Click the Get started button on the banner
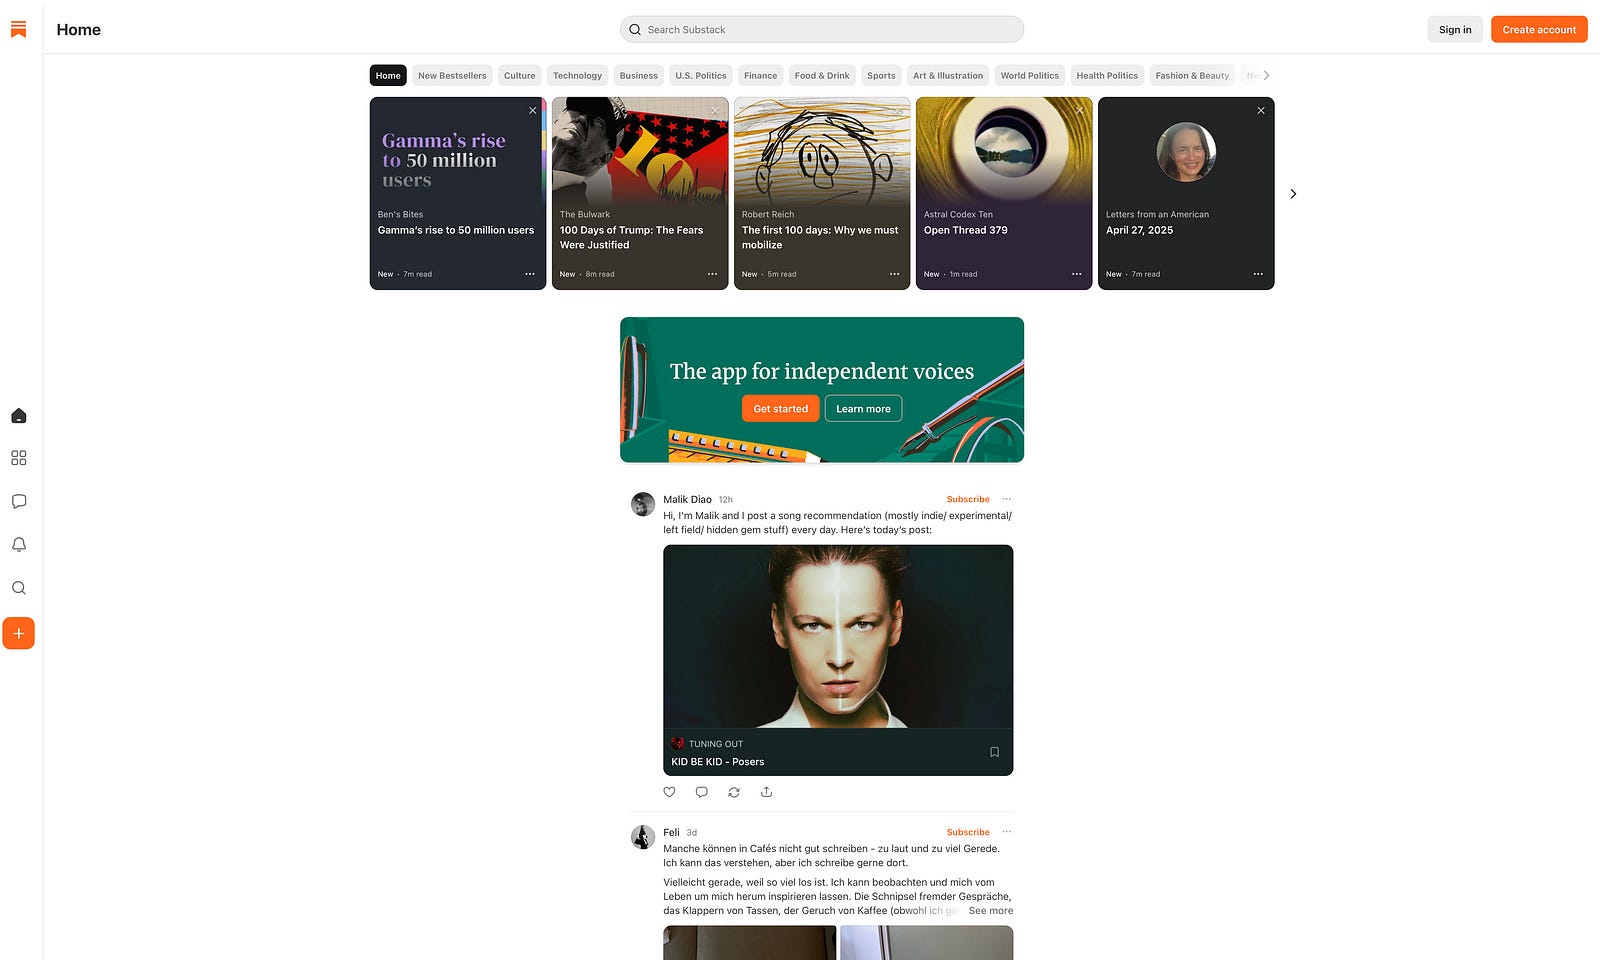Screen dimensions: 1600x960 (x=780, y=408)
